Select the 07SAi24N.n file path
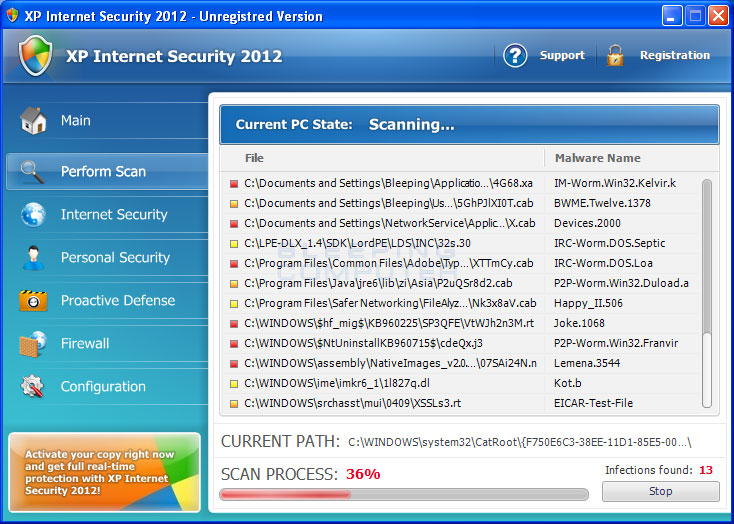The width and height of the screenshot is (734, 524). [x=390, y=363]
